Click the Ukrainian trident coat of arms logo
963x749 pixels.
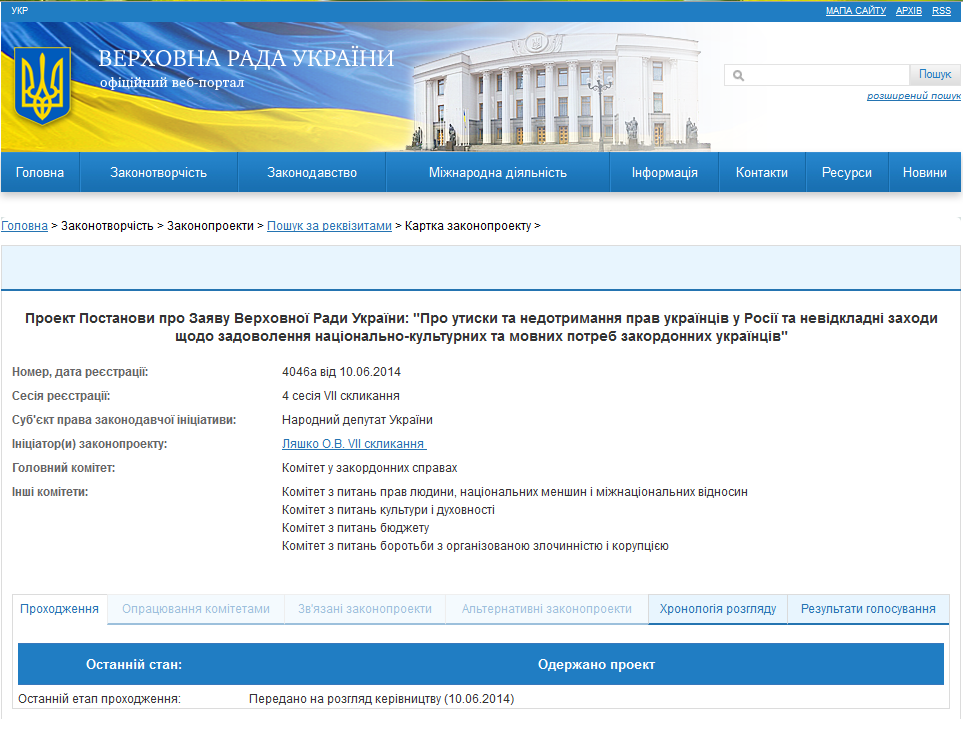click(x=42, y=86)
